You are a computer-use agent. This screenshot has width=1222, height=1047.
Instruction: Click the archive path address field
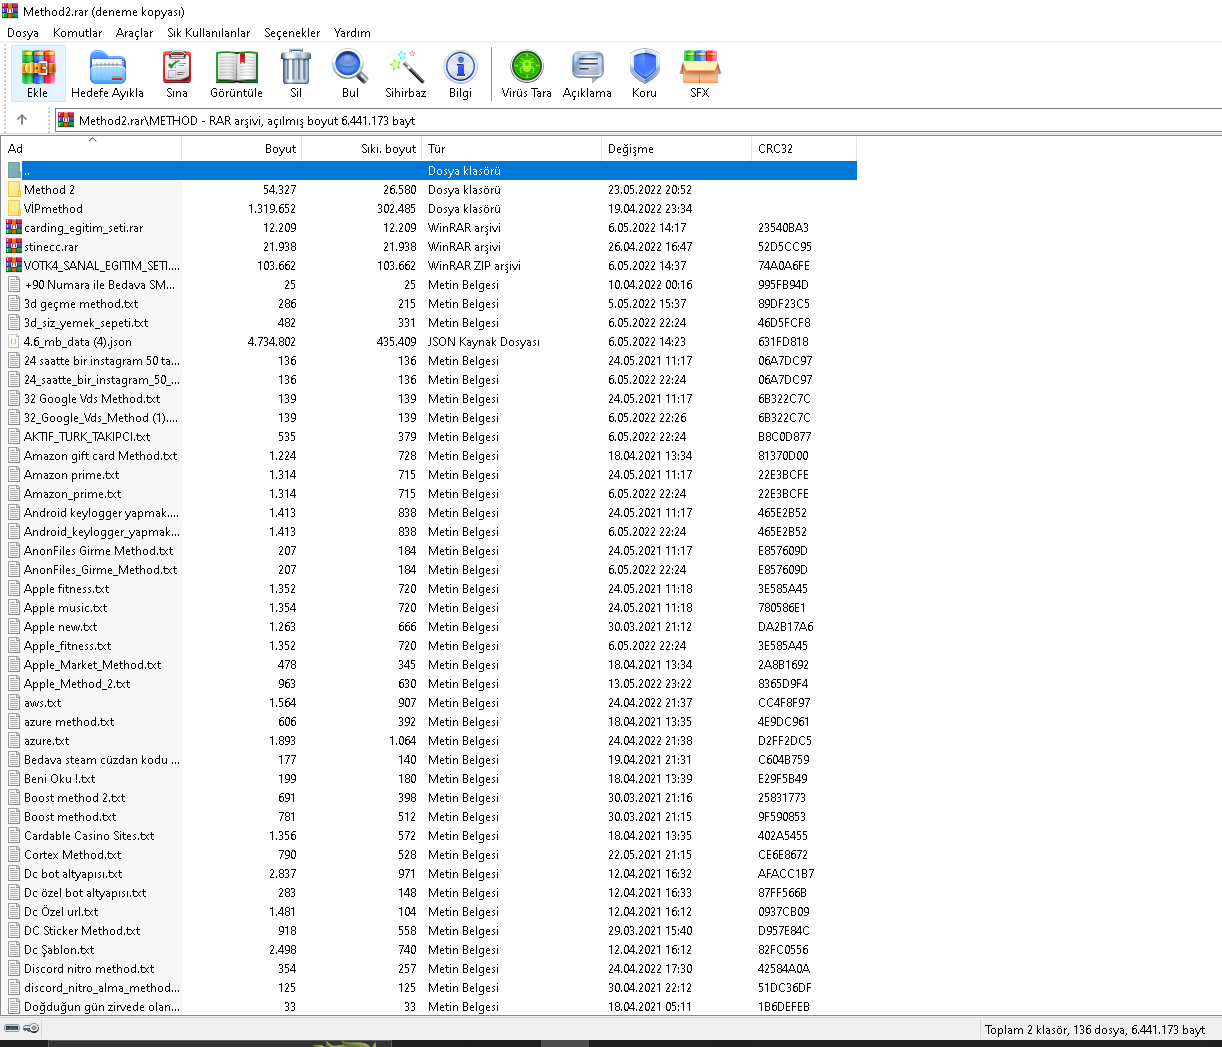coord(637,120)
